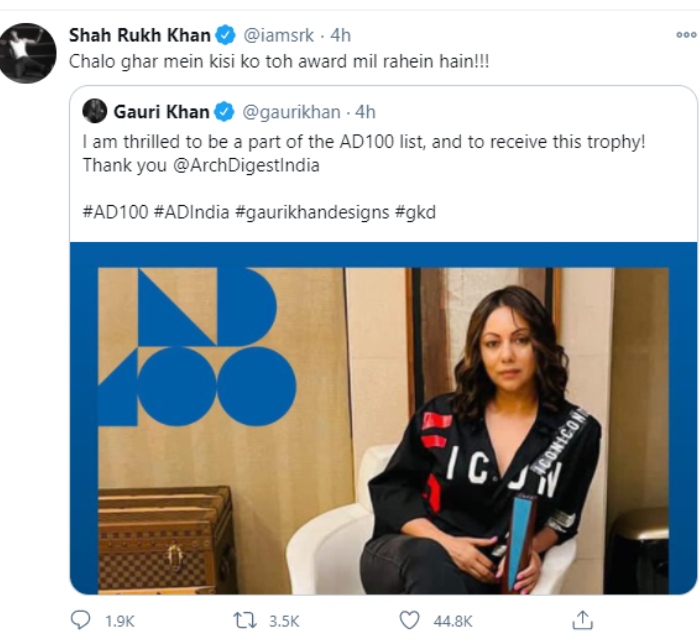Open the share tweet icon

coord(582,620)
